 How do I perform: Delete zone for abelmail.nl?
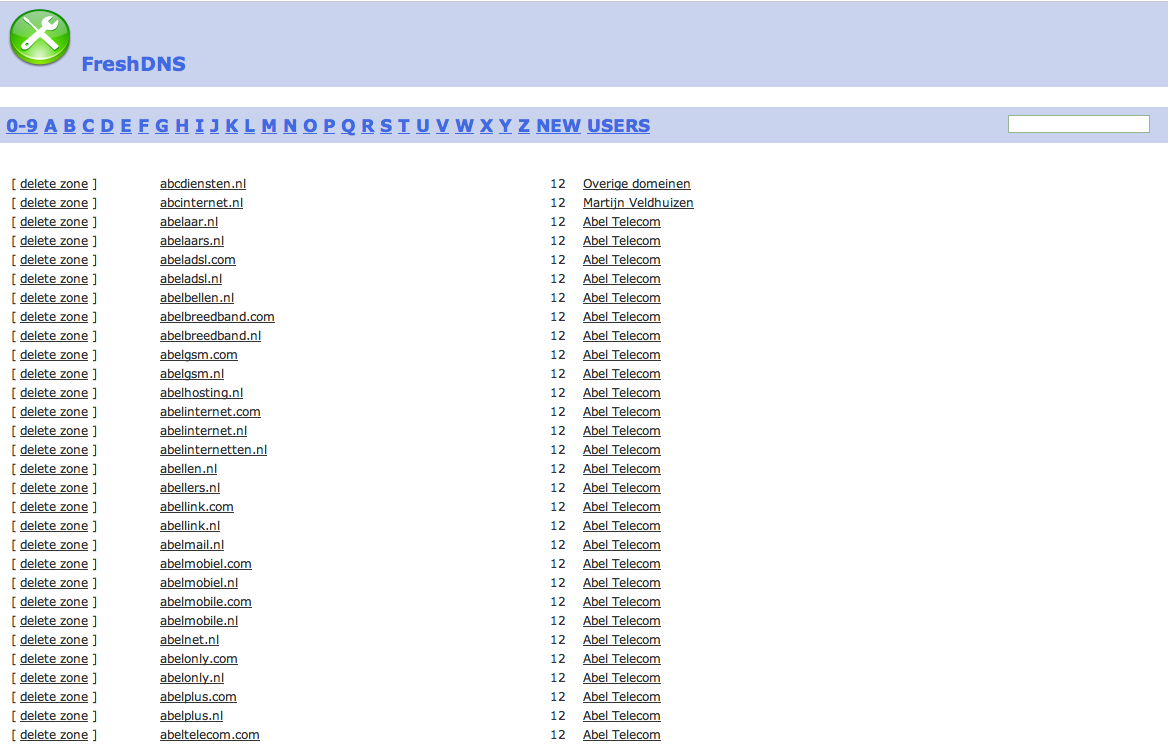(x=54, y=545)
